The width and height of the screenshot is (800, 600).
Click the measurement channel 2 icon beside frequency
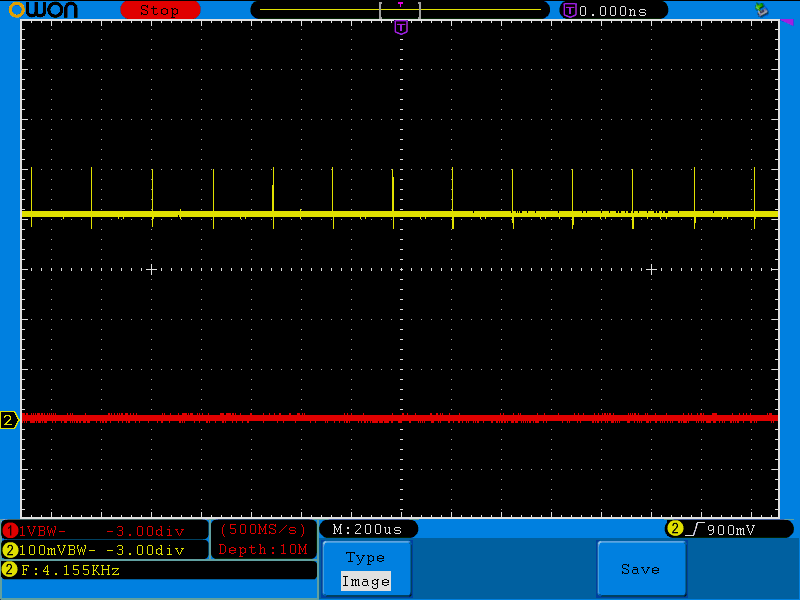coord(10,569)
